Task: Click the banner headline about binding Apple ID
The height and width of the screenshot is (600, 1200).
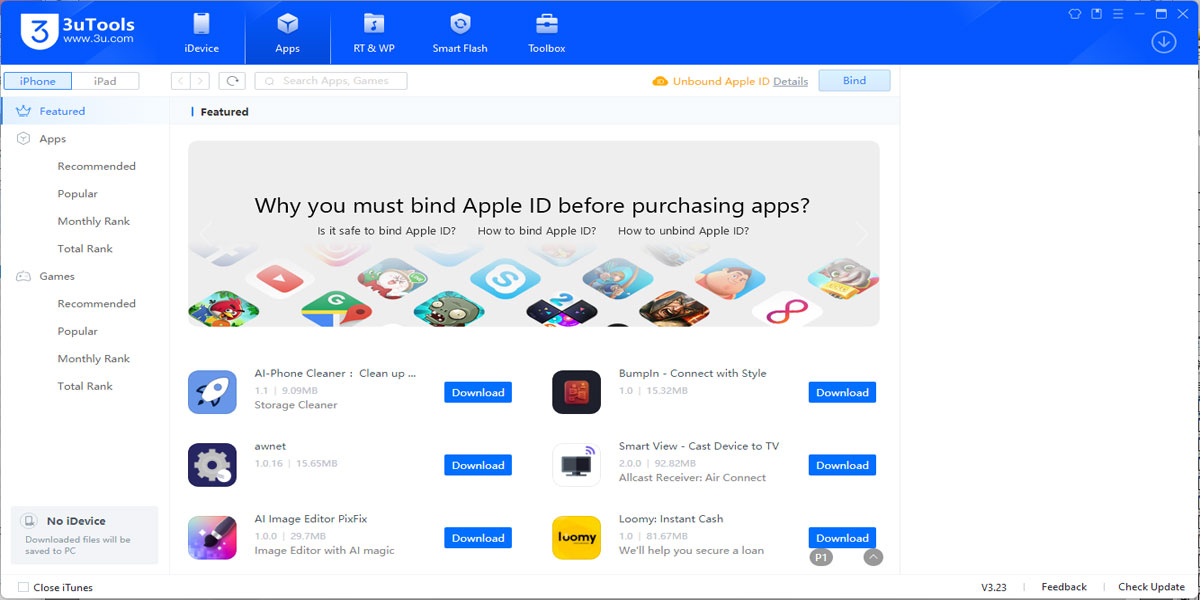Action: click(532, 205)
